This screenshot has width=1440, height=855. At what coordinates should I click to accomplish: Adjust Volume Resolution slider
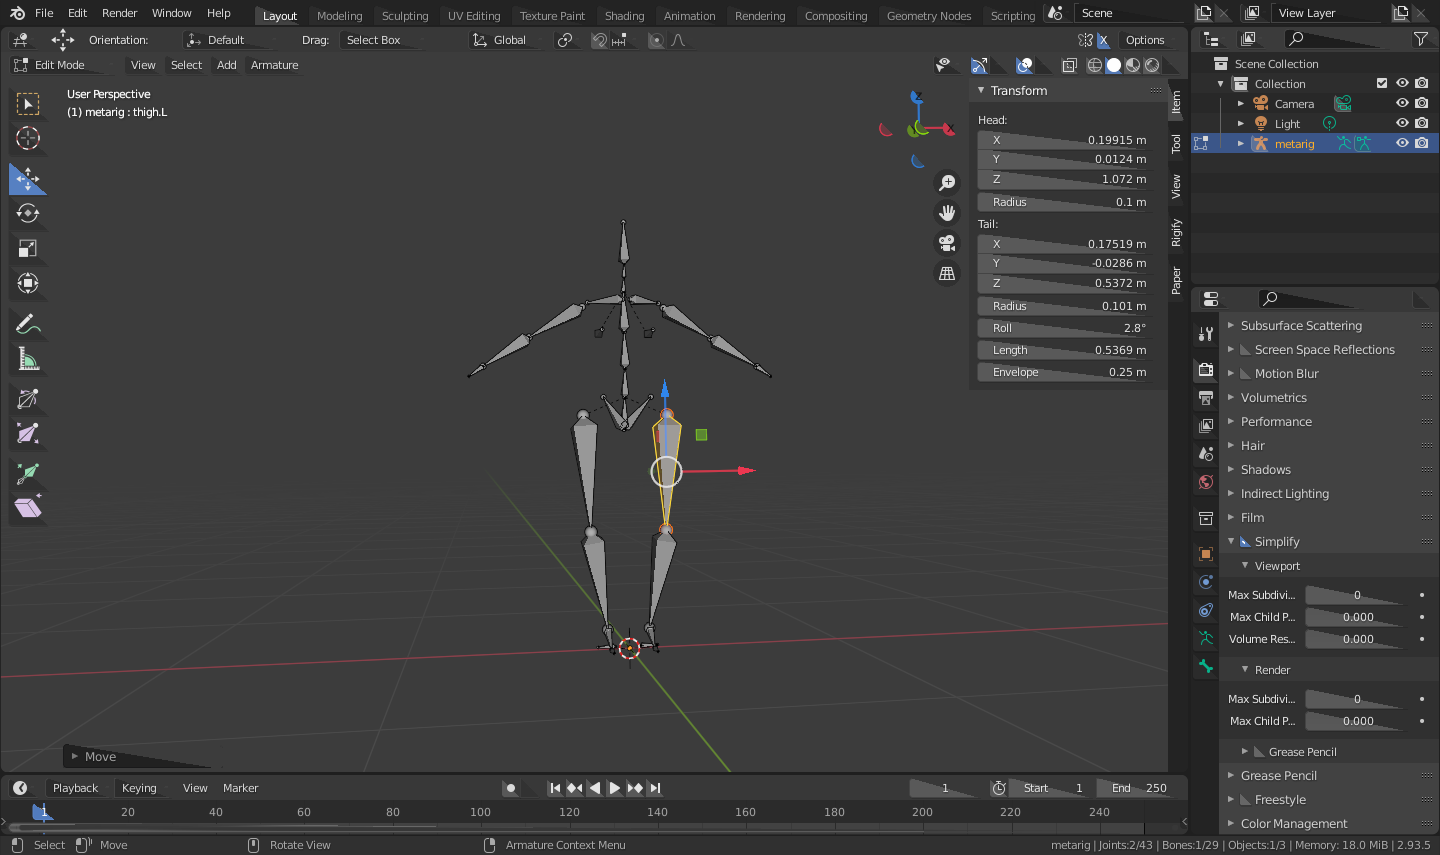point(1356,639)
